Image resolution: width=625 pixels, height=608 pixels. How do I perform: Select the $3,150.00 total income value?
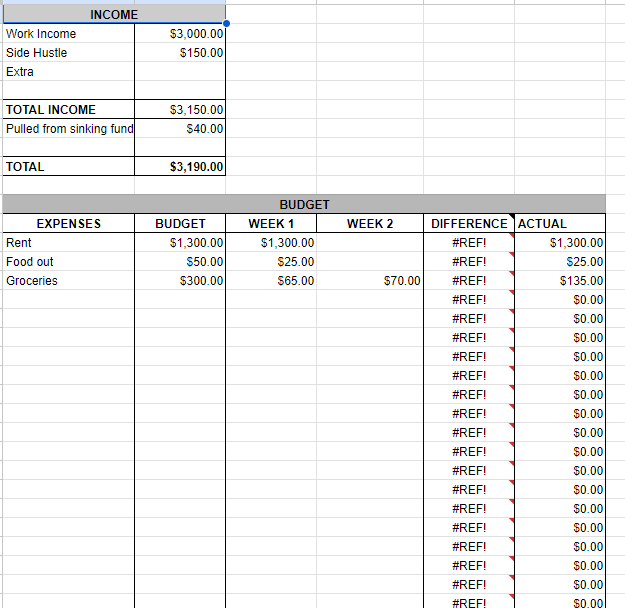[180, 109]
